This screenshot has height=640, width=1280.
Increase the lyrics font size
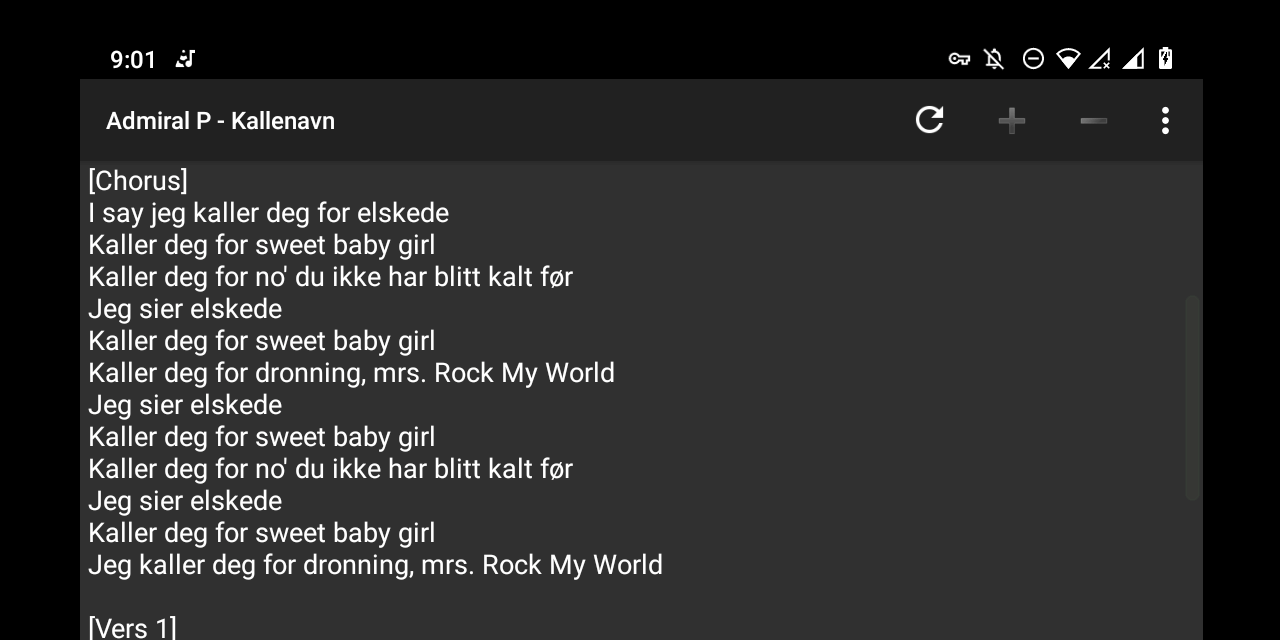tap(1011, 120)
